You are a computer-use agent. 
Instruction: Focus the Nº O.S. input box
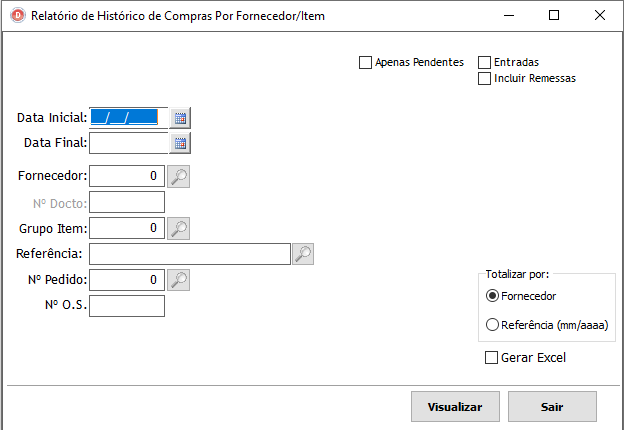point(126,305)
